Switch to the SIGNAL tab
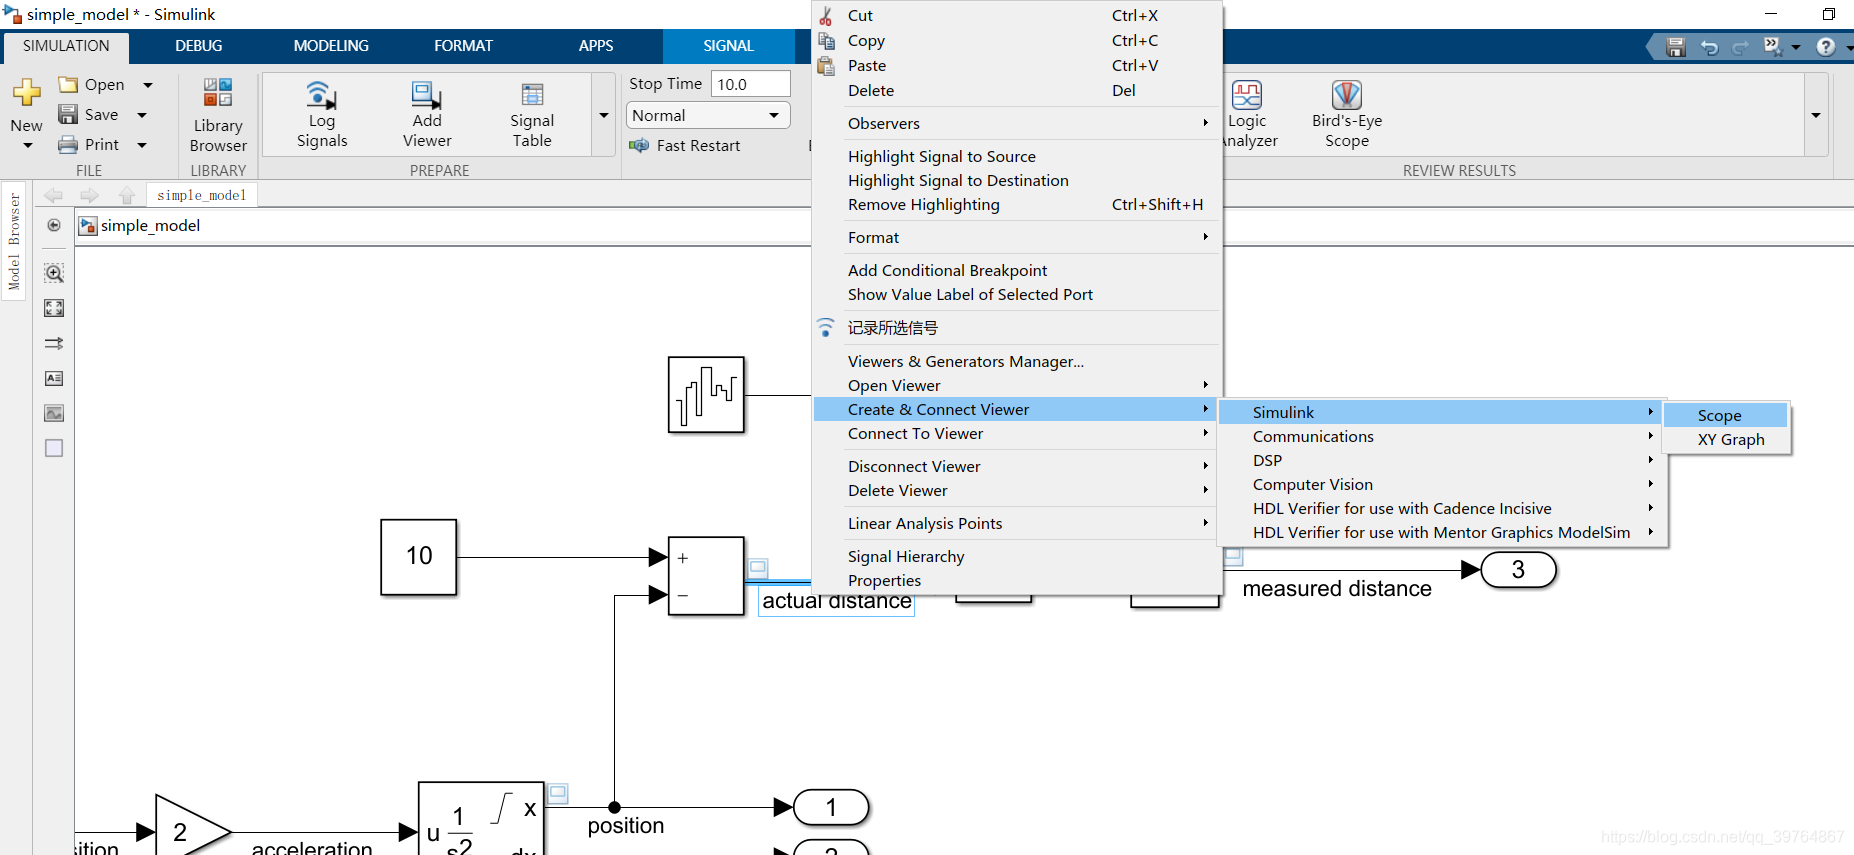The width and height of the screenshot is (1854, 855). 728,46
